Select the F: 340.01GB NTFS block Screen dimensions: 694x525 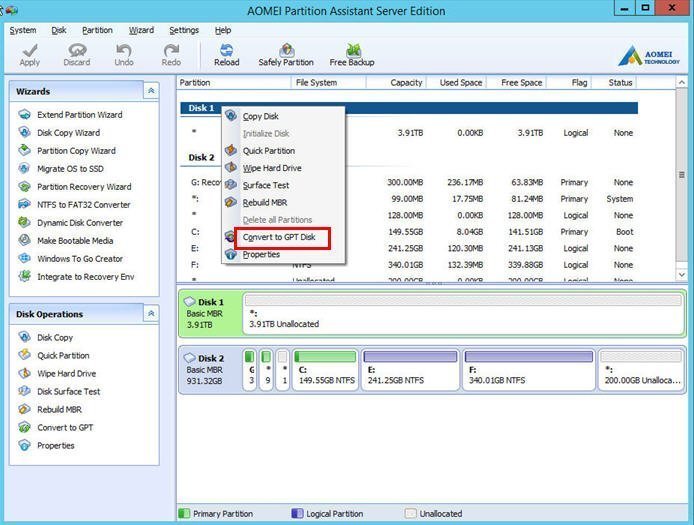528,370
